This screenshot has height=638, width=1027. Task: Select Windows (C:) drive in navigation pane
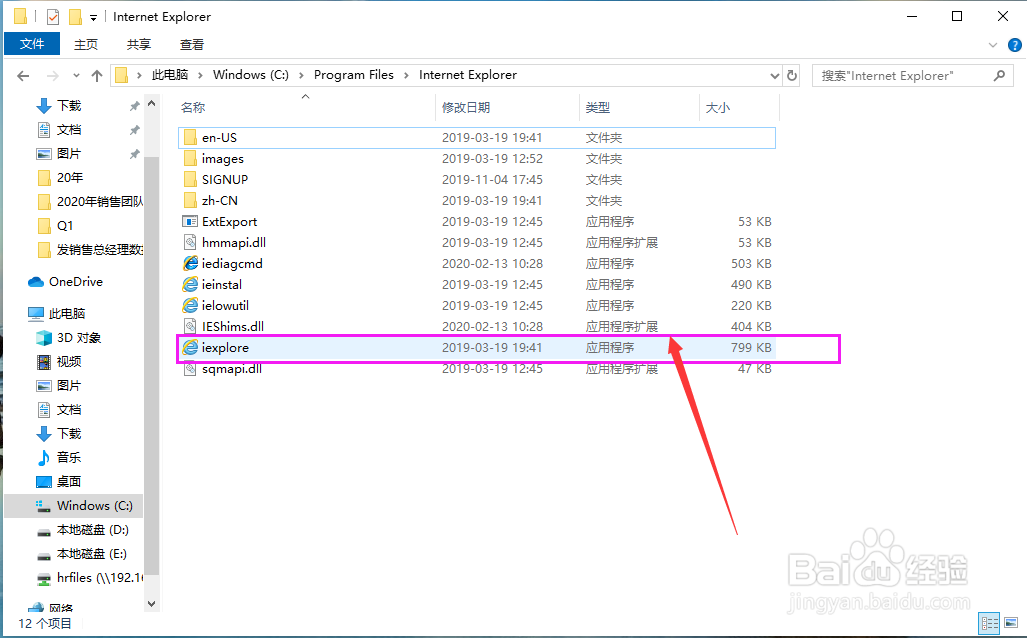[x=74, y=506]
